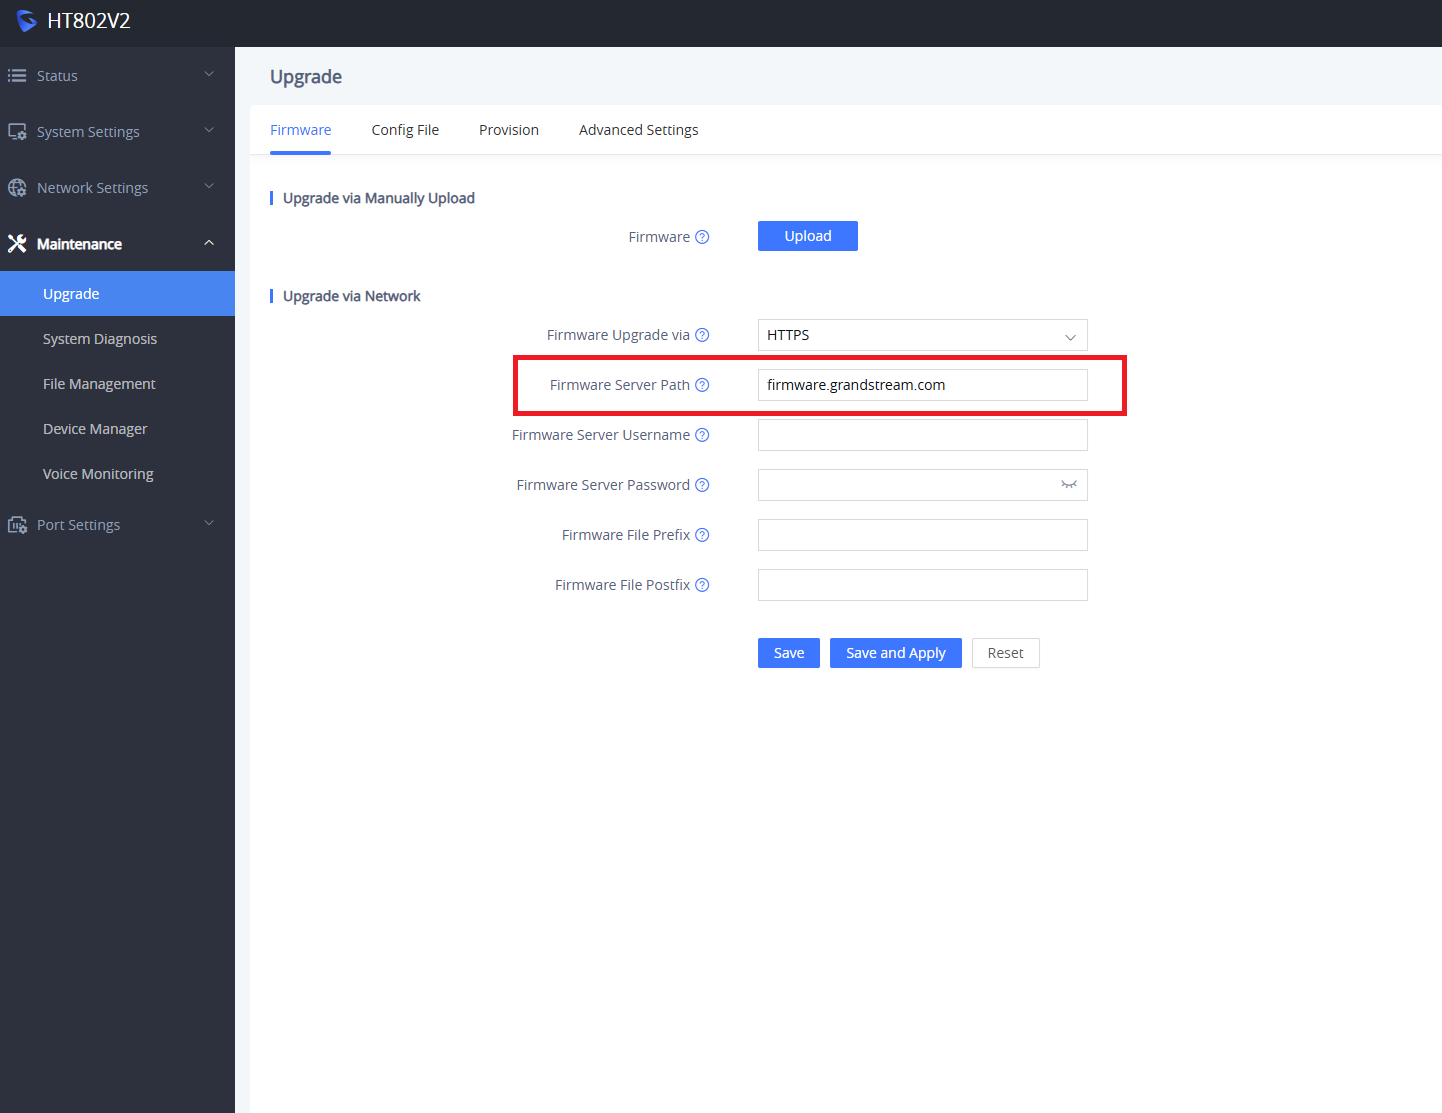Click help icon beside Firmware Upgrade via
Screen dimensions: 1442x1113
(x=702, y=335)
